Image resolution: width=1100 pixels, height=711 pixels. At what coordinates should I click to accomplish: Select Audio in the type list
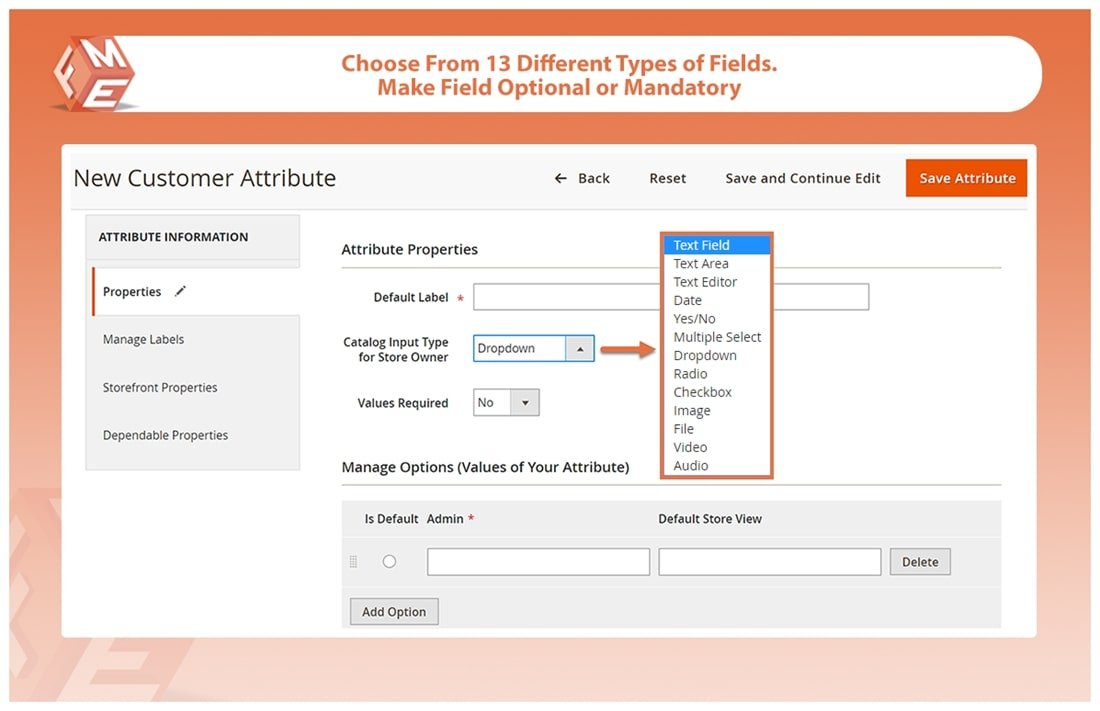tap(690, 465)
